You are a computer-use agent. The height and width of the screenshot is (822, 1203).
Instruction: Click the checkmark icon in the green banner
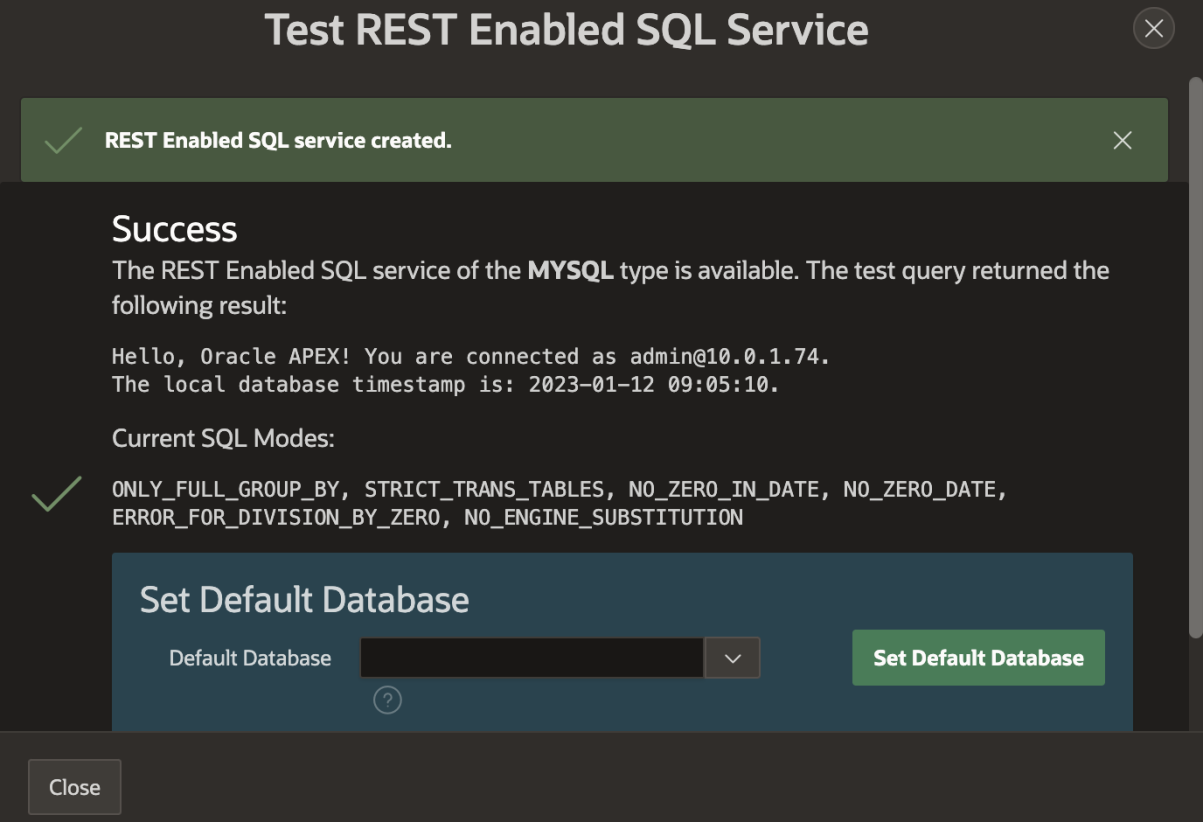tap(63, 141)
